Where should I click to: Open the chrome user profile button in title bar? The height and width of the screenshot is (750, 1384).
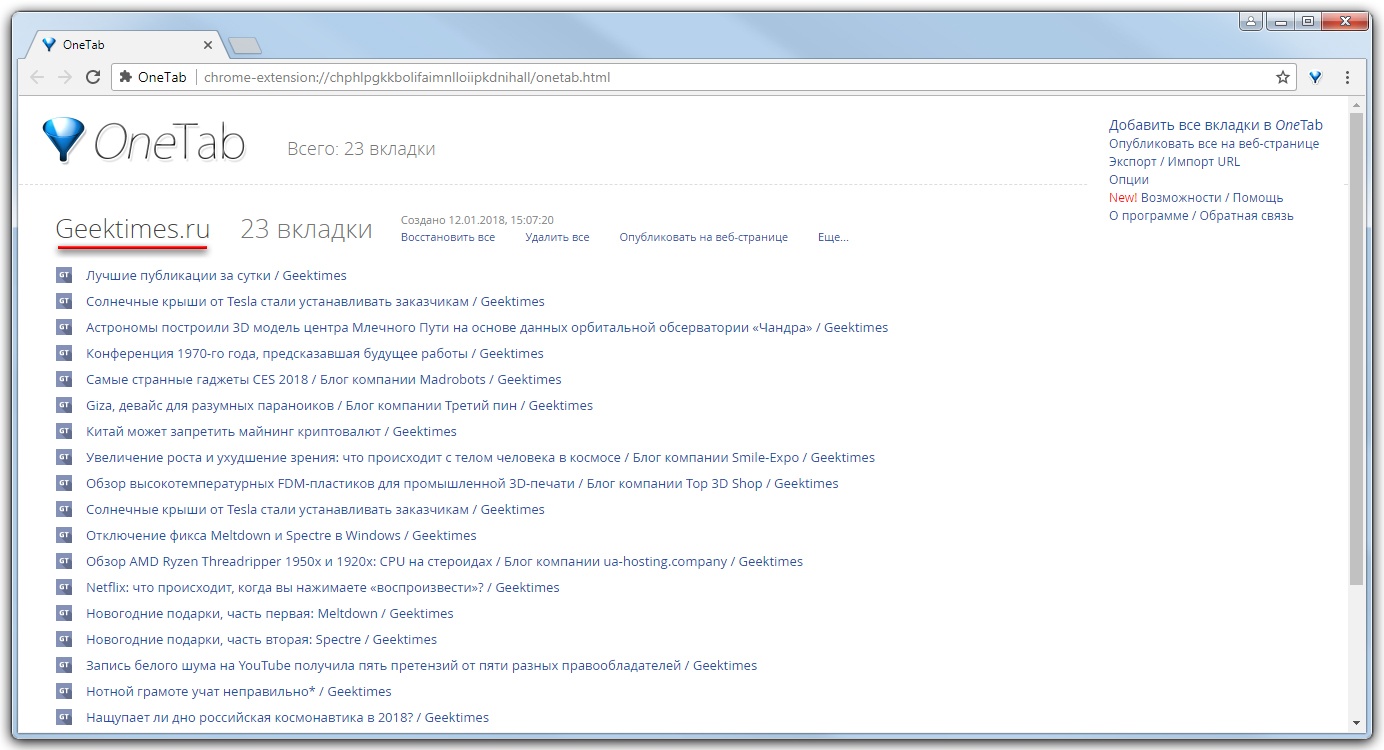1252,20
